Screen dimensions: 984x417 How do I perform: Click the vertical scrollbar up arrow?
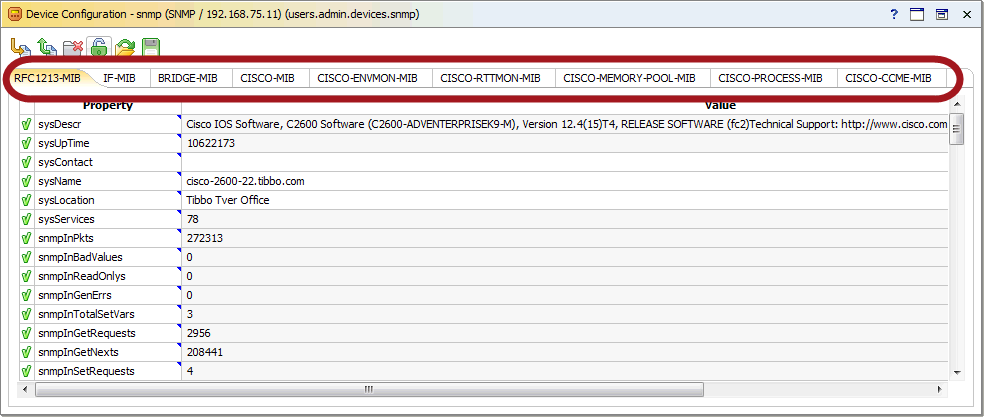pyautogui.click(x=956, y=105)
